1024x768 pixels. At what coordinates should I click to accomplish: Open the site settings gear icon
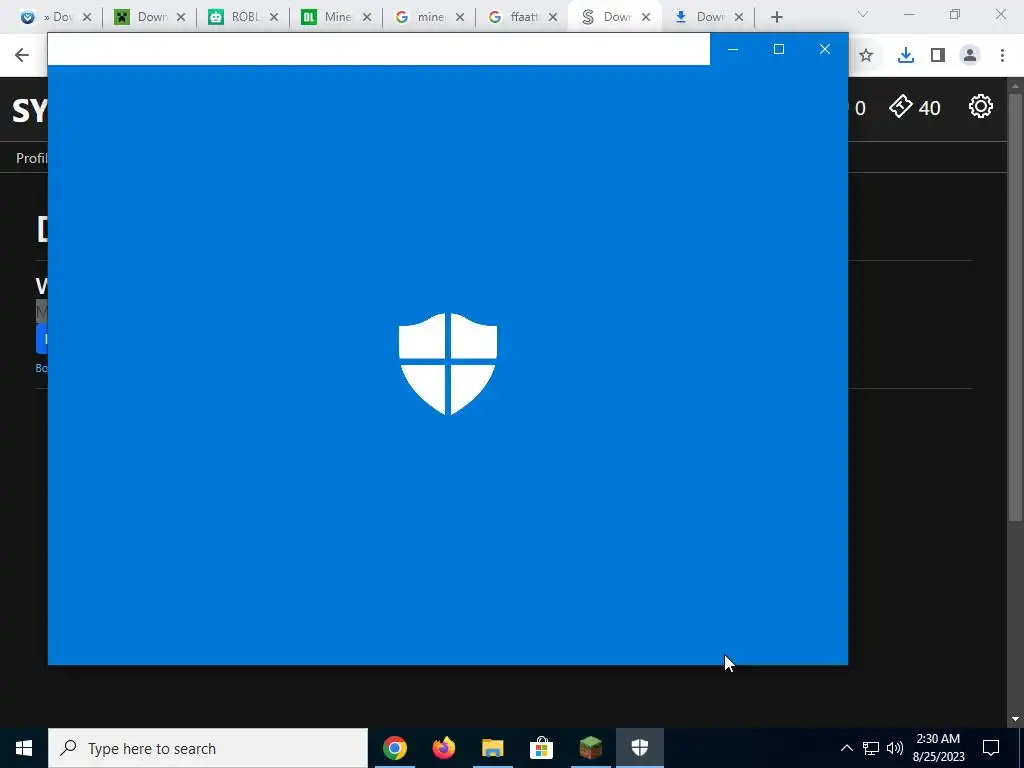point(980,106)
